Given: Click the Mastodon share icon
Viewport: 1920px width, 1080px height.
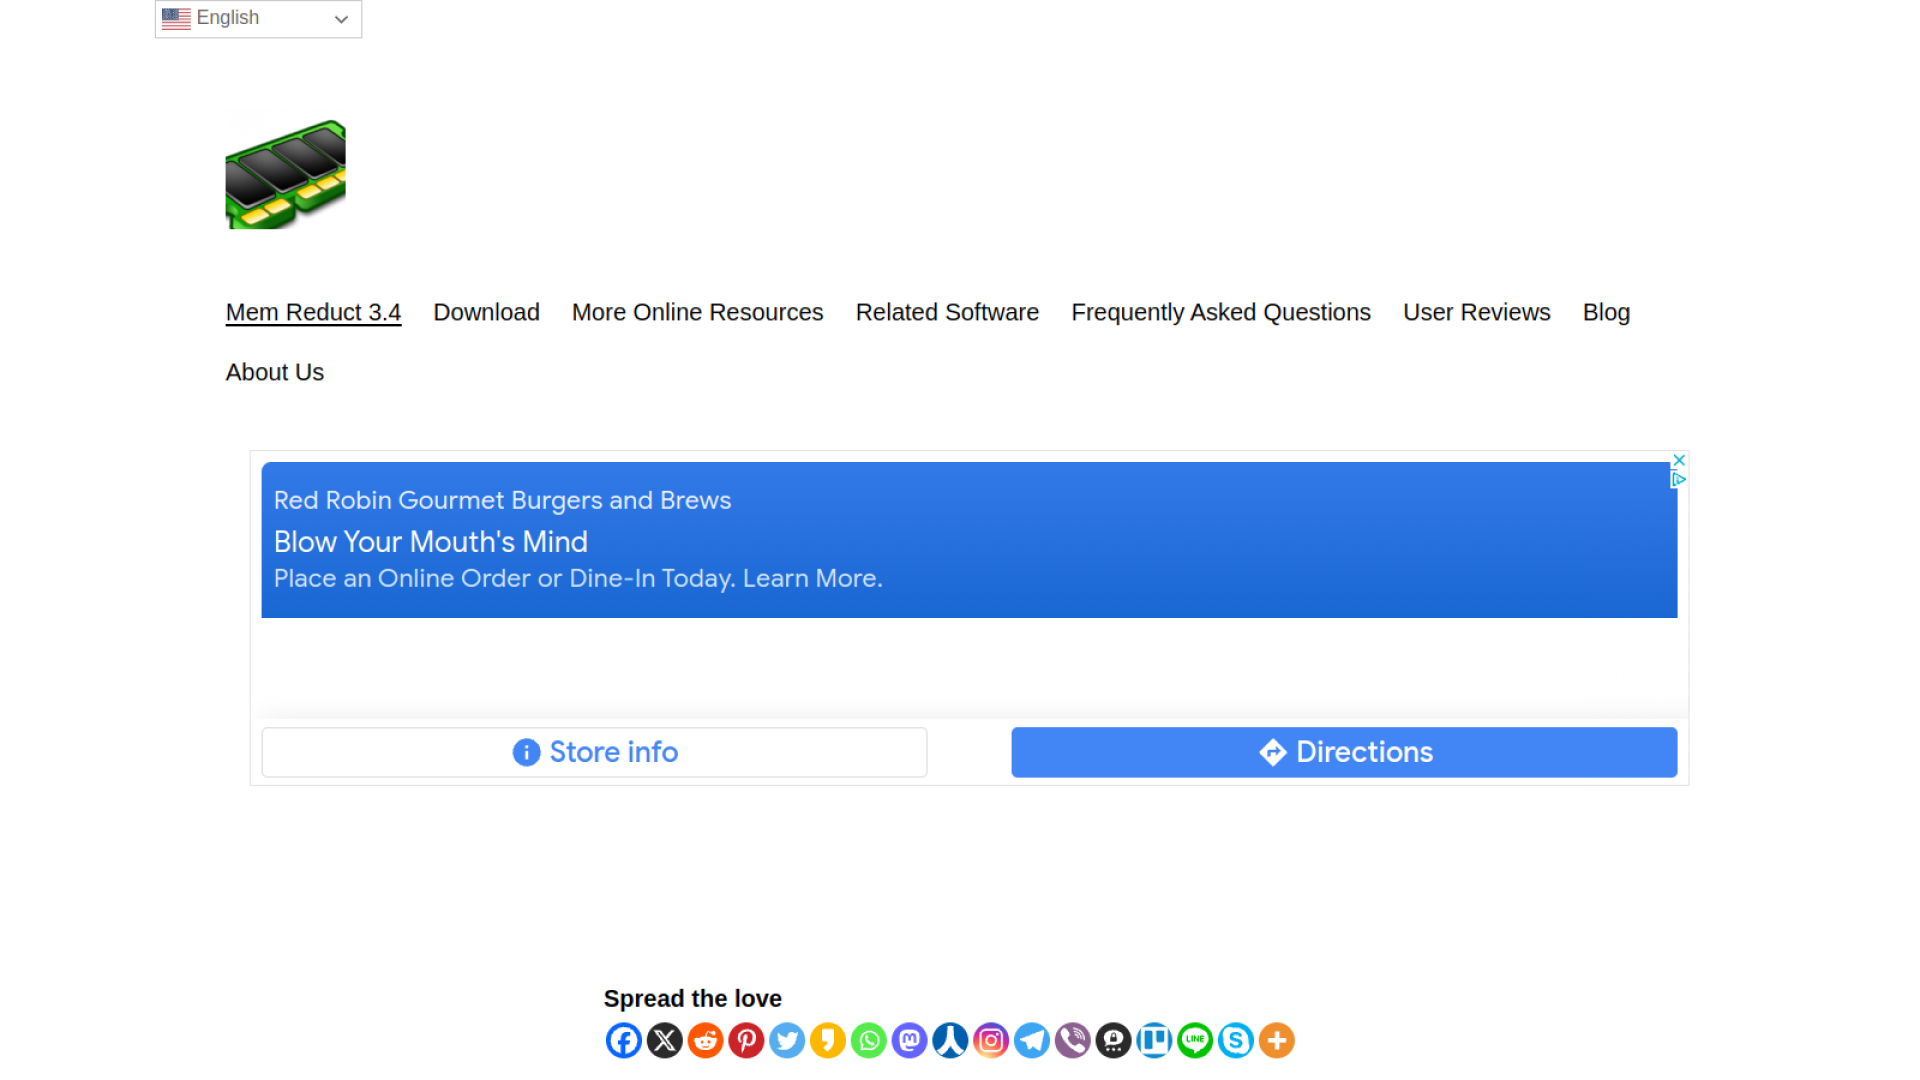Looking at the screenshot, I should point(909,1040).
